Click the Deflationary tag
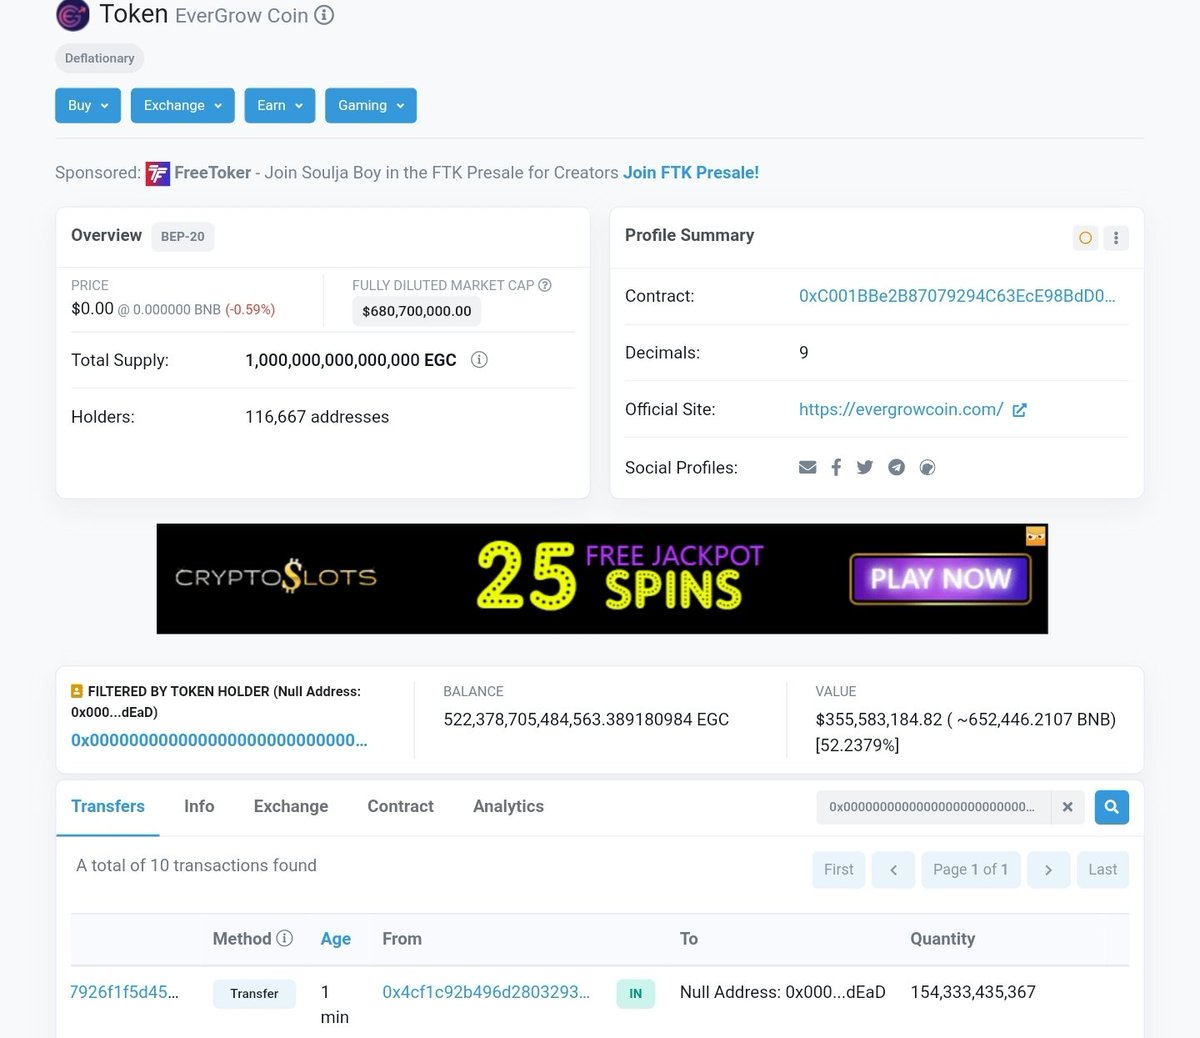The width and height of the screenshot is (1200, 1038). [100, 58]
